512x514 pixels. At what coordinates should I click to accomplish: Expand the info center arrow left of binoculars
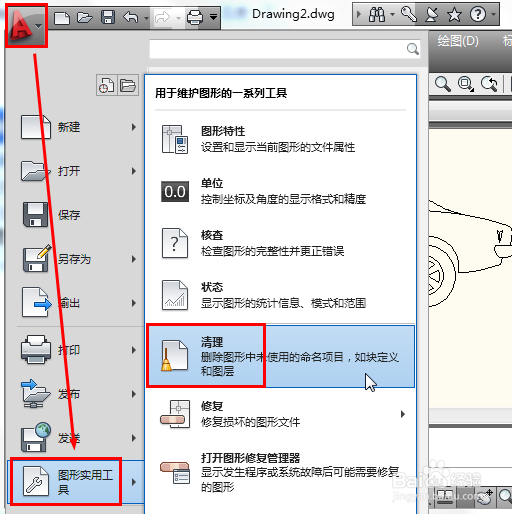tap(359, 15)
